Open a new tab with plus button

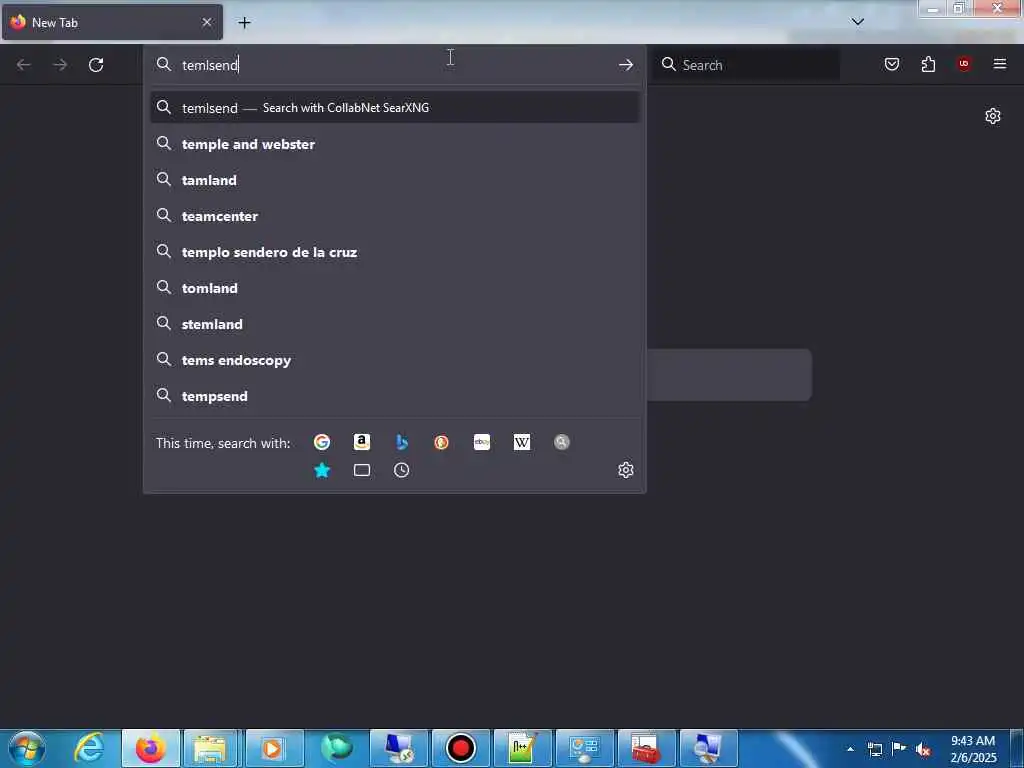pyautogui.click(x=244, y=23)
